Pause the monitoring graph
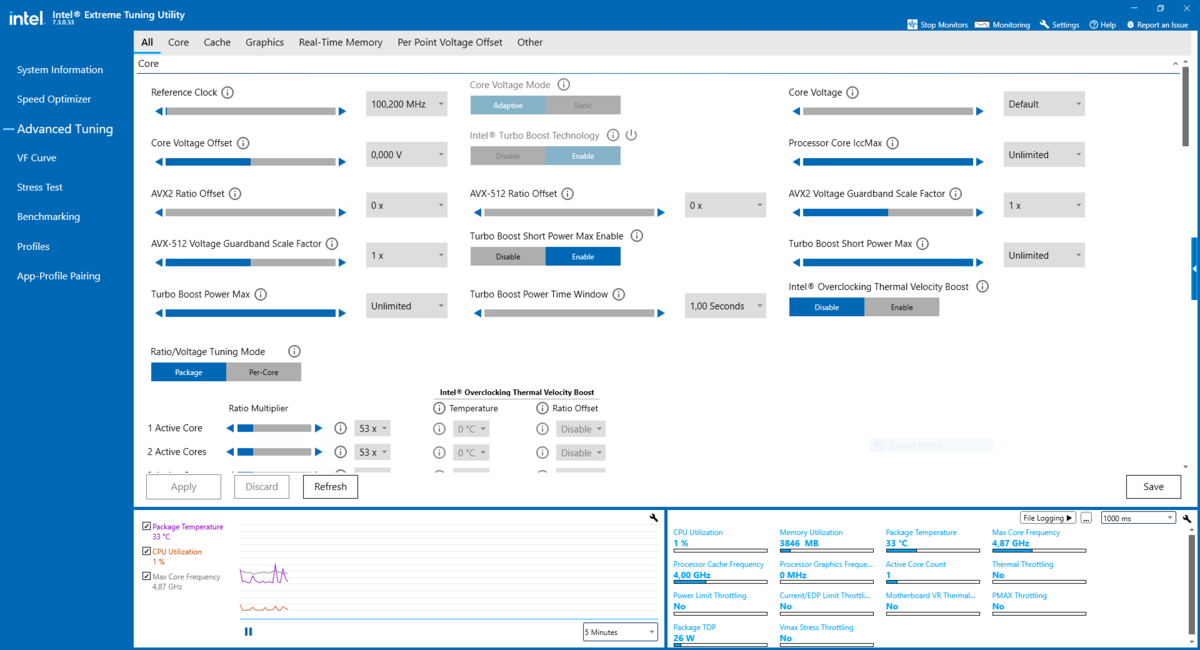This screenshot has width=1200, height=650. click(x=248, y=632)
